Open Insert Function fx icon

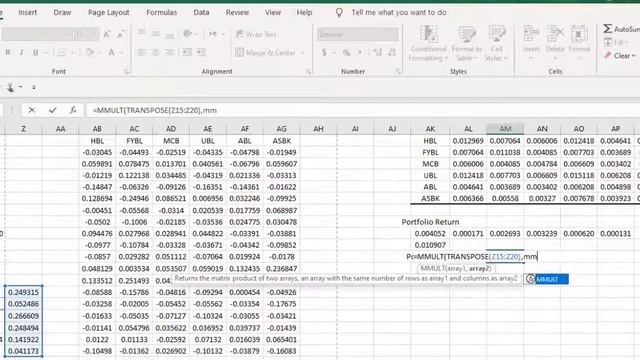(73, 110)
